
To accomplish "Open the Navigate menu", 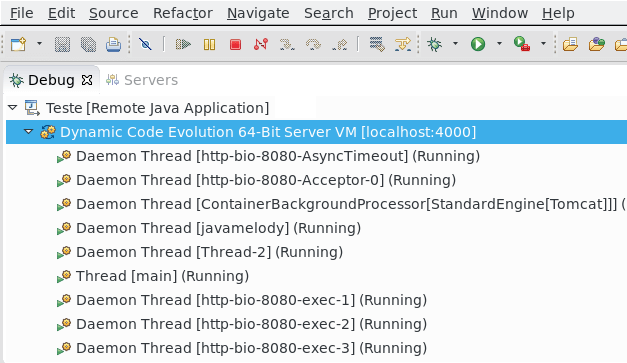I will pos(258,13).
